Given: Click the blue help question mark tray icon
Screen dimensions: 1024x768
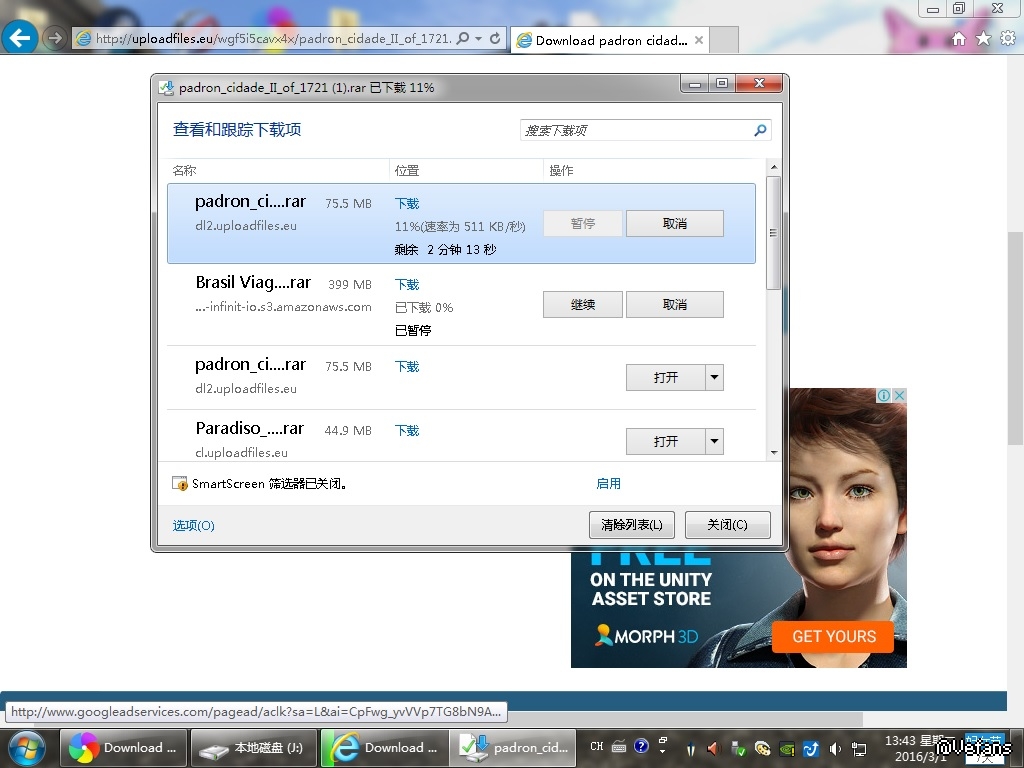Looking at the screenshot, I should [641, 746].
